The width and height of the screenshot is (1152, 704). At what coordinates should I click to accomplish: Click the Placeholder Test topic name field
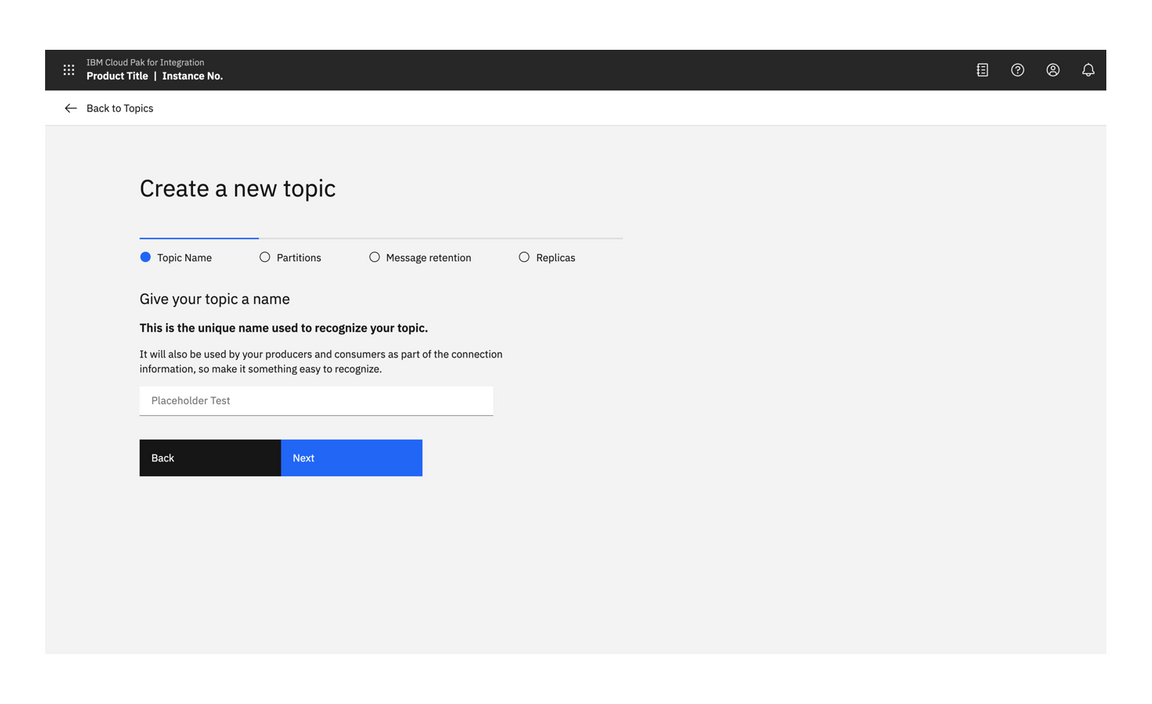316,400
